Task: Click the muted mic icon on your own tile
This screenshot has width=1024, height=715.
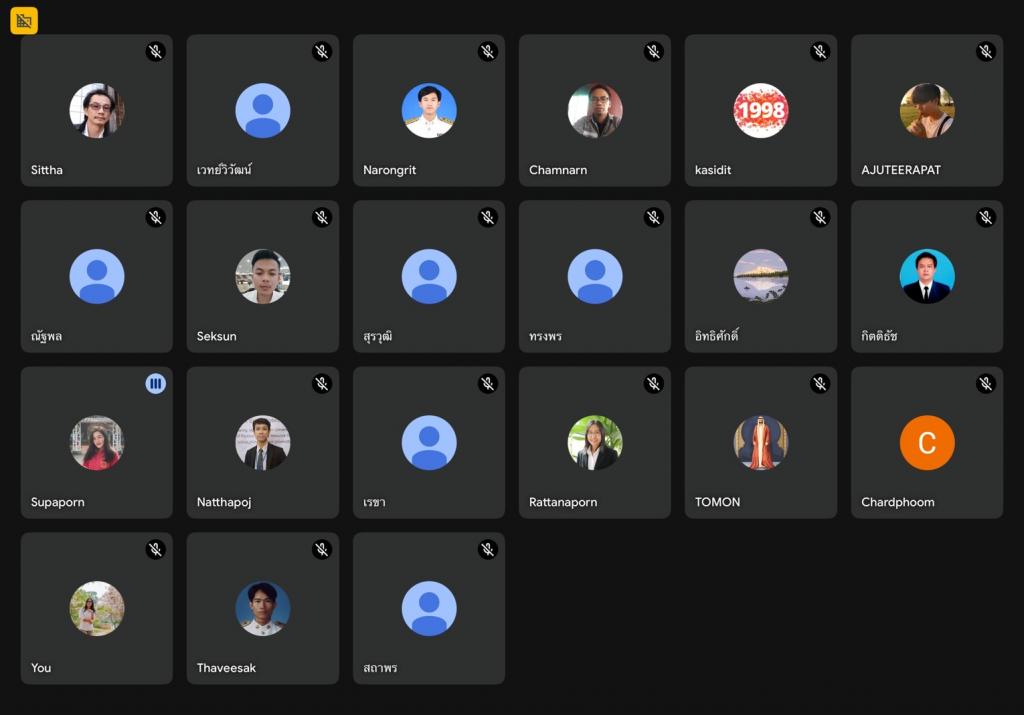Action: click(x=155, y=550)
